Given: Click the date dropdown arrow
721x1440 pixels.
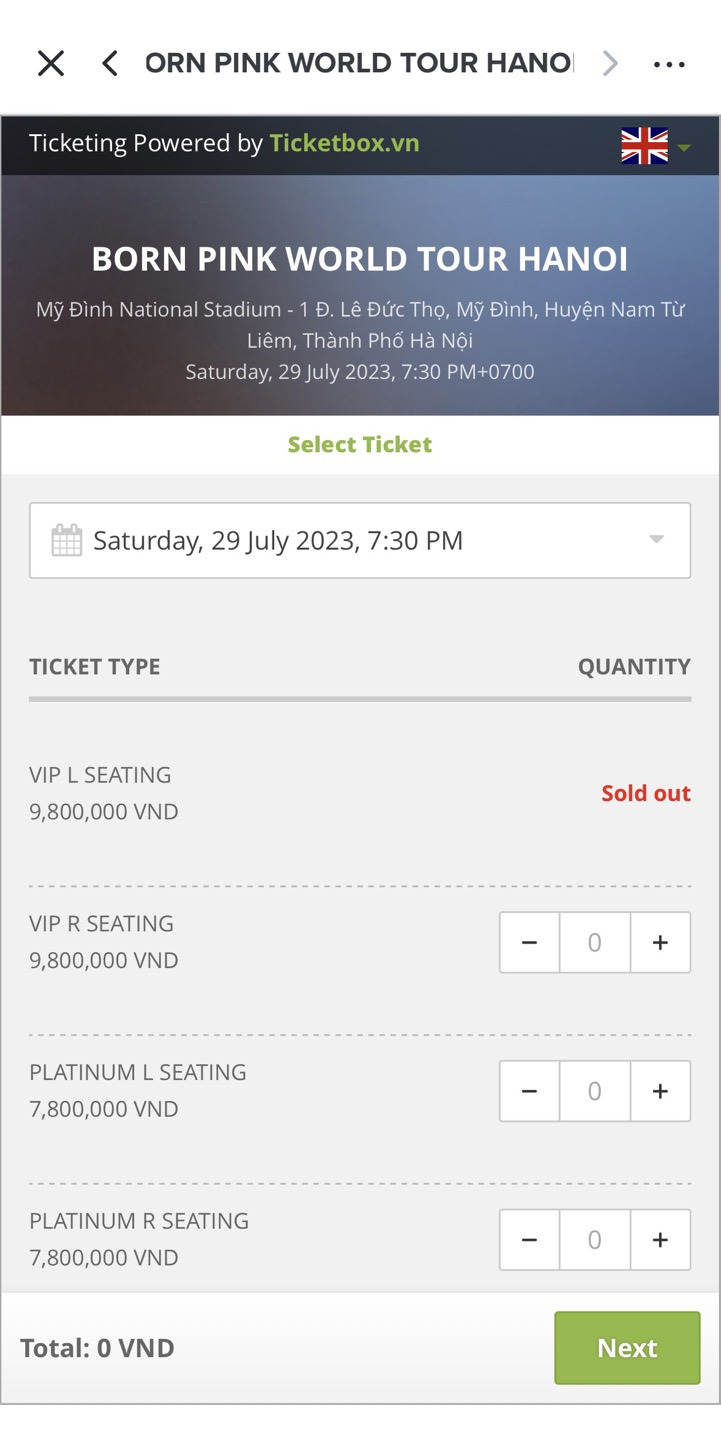Looking at the screenshot, I should click(x=656, y=540).
